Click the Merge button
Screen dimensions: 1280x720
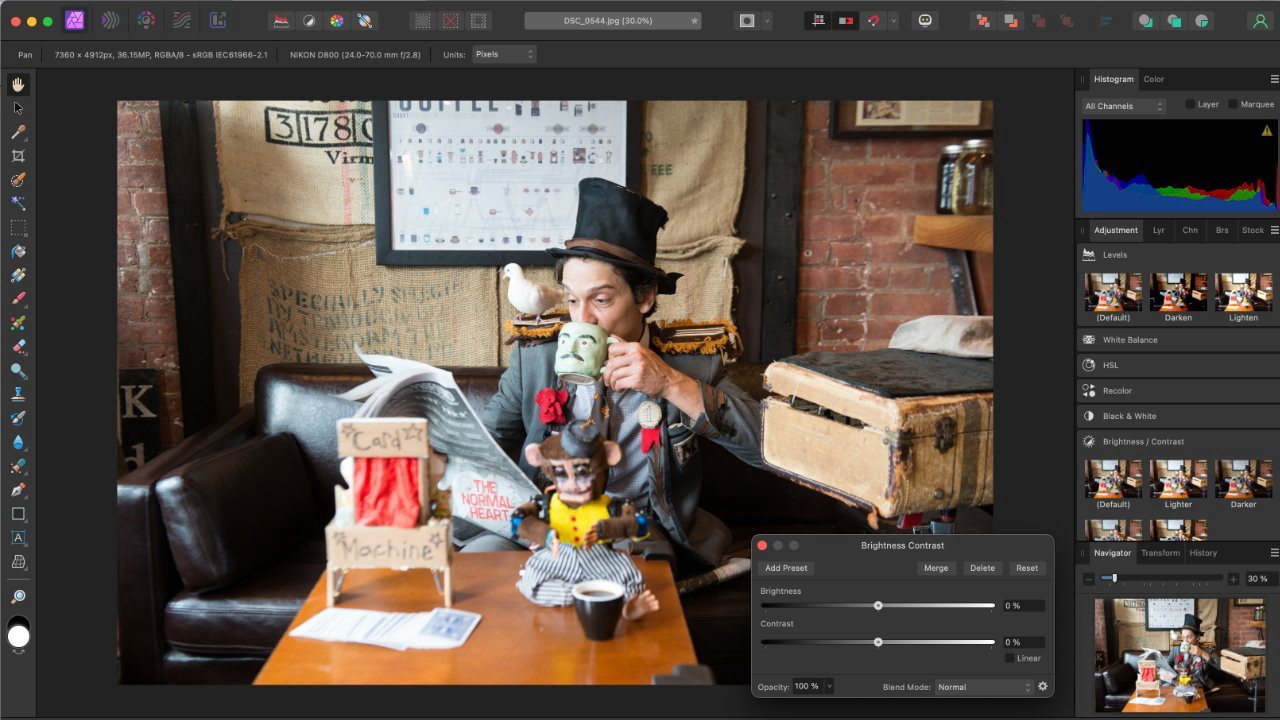pos(936,568)
